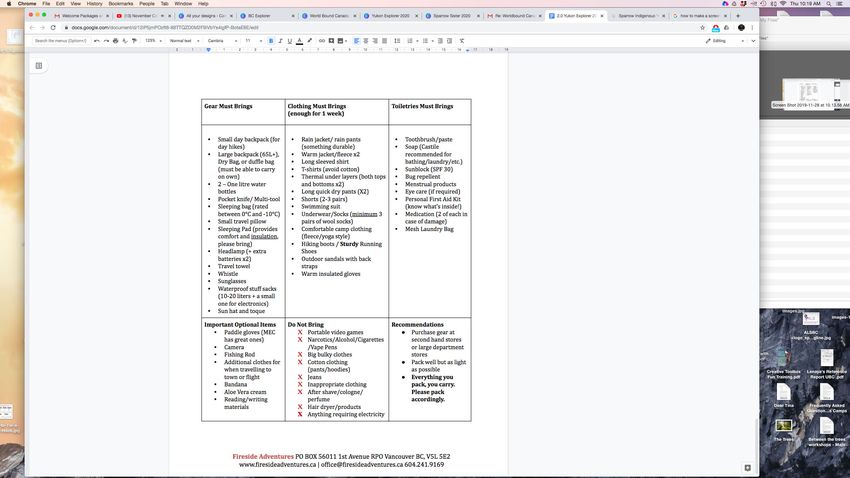Image resolution: width=850 pixels, height=478 pixels.
Task: Clear formatting from selected text
Action: [x=462, y=41]
